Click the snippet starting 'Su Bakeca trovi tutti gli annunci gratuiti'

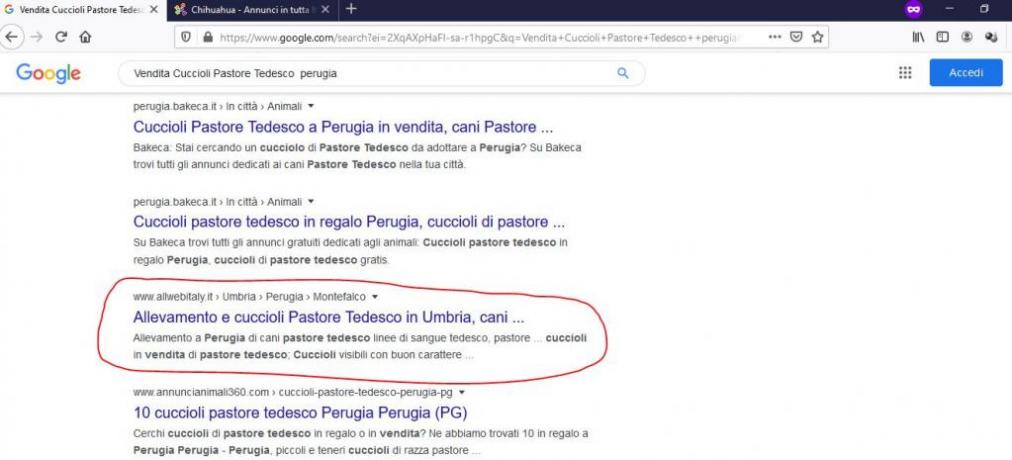[350, 251]
